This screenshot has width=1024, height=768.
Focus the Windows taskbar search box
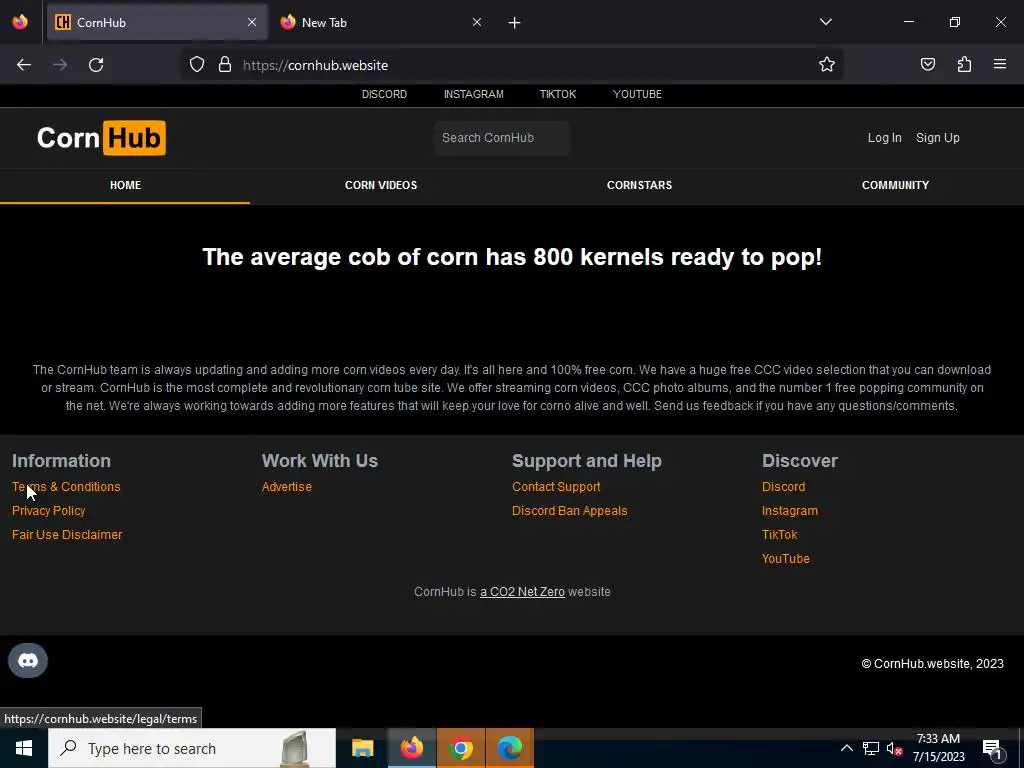point(192,748)
